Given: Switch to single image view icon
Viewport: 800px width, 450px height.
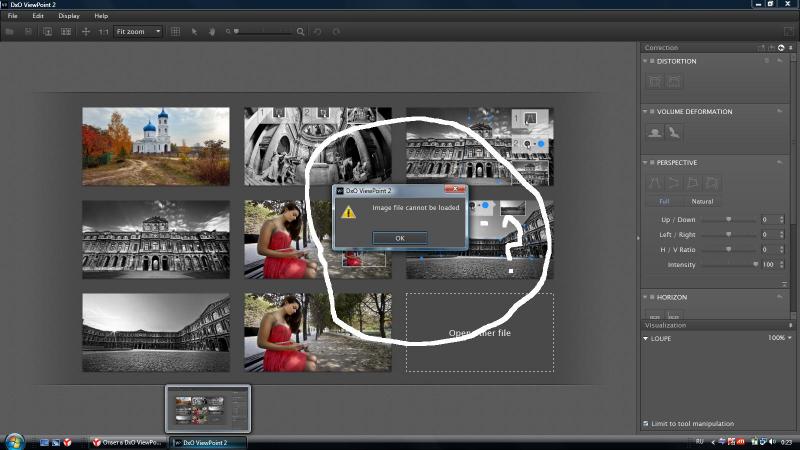Looking at the screenshot, I should [47, 32].
